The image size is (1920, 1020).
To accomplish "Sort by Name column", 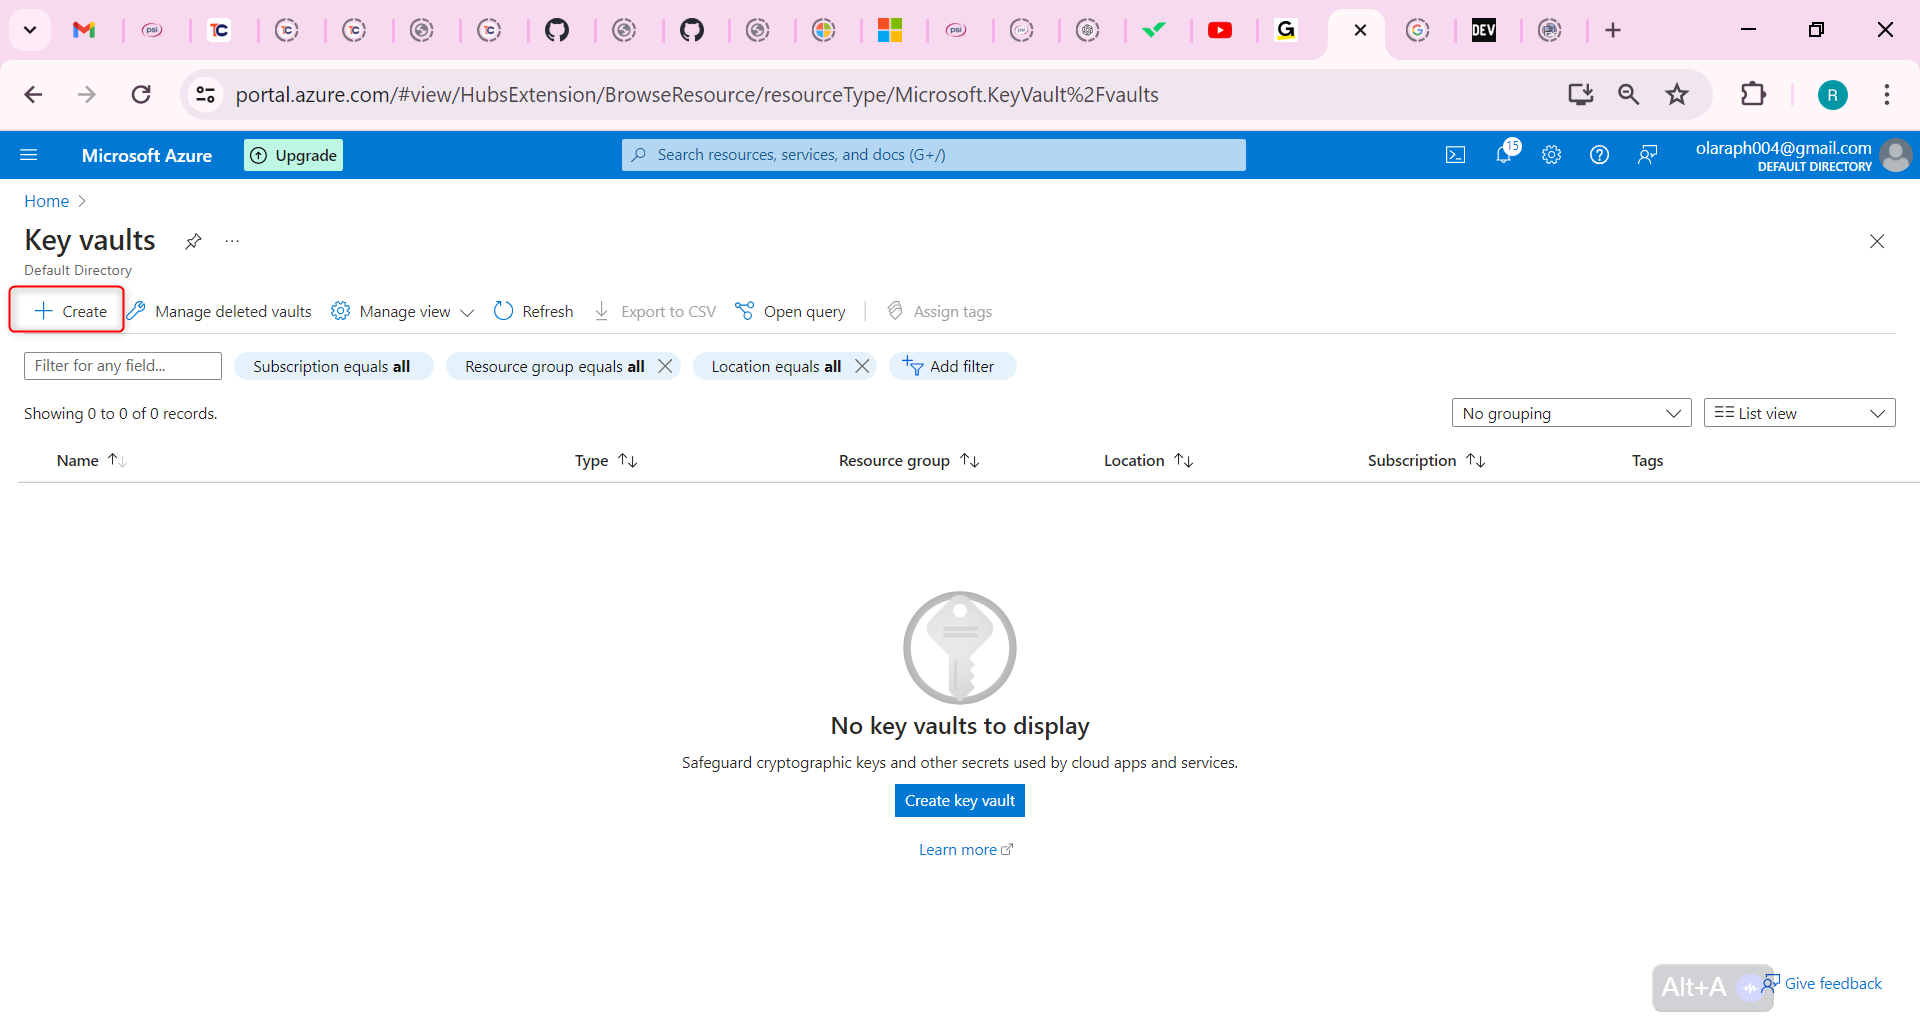I will coord(91,460).
